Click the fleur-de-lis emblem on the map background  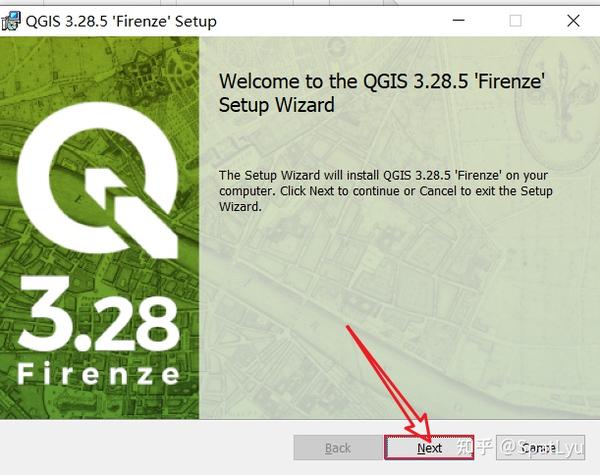tap(563, 101)
